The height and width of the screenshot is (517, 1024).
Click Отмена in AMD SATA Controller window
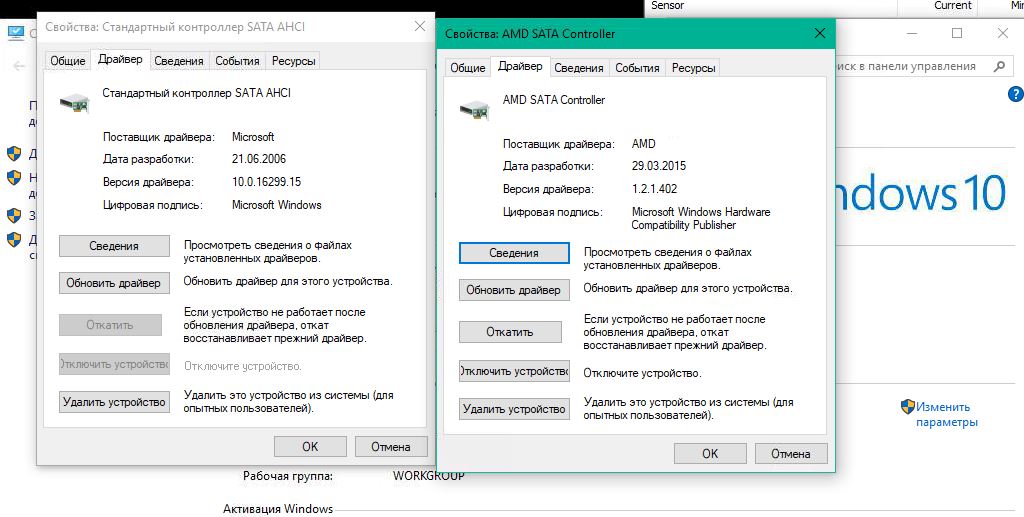(791, 454)
